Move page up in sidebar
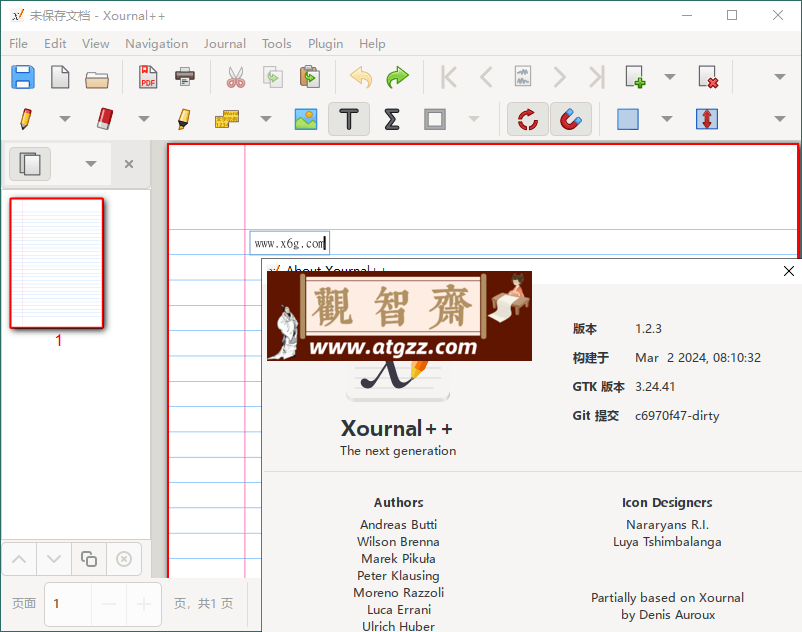 coord(19,559)
